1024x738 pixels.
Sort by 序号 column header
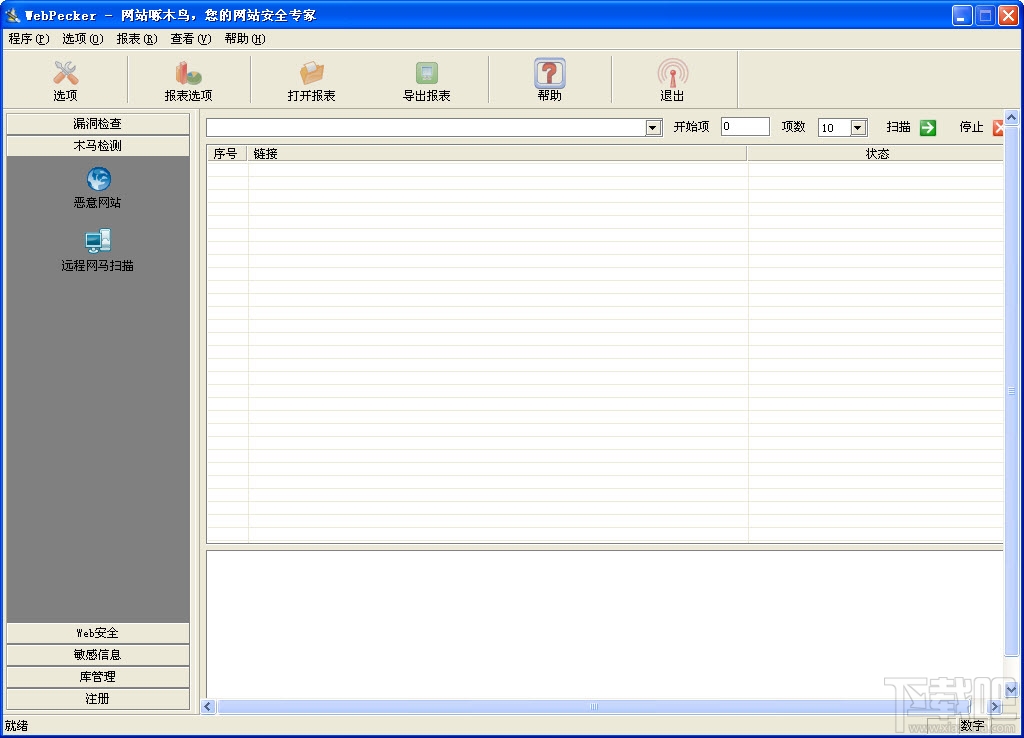(226, 153)
